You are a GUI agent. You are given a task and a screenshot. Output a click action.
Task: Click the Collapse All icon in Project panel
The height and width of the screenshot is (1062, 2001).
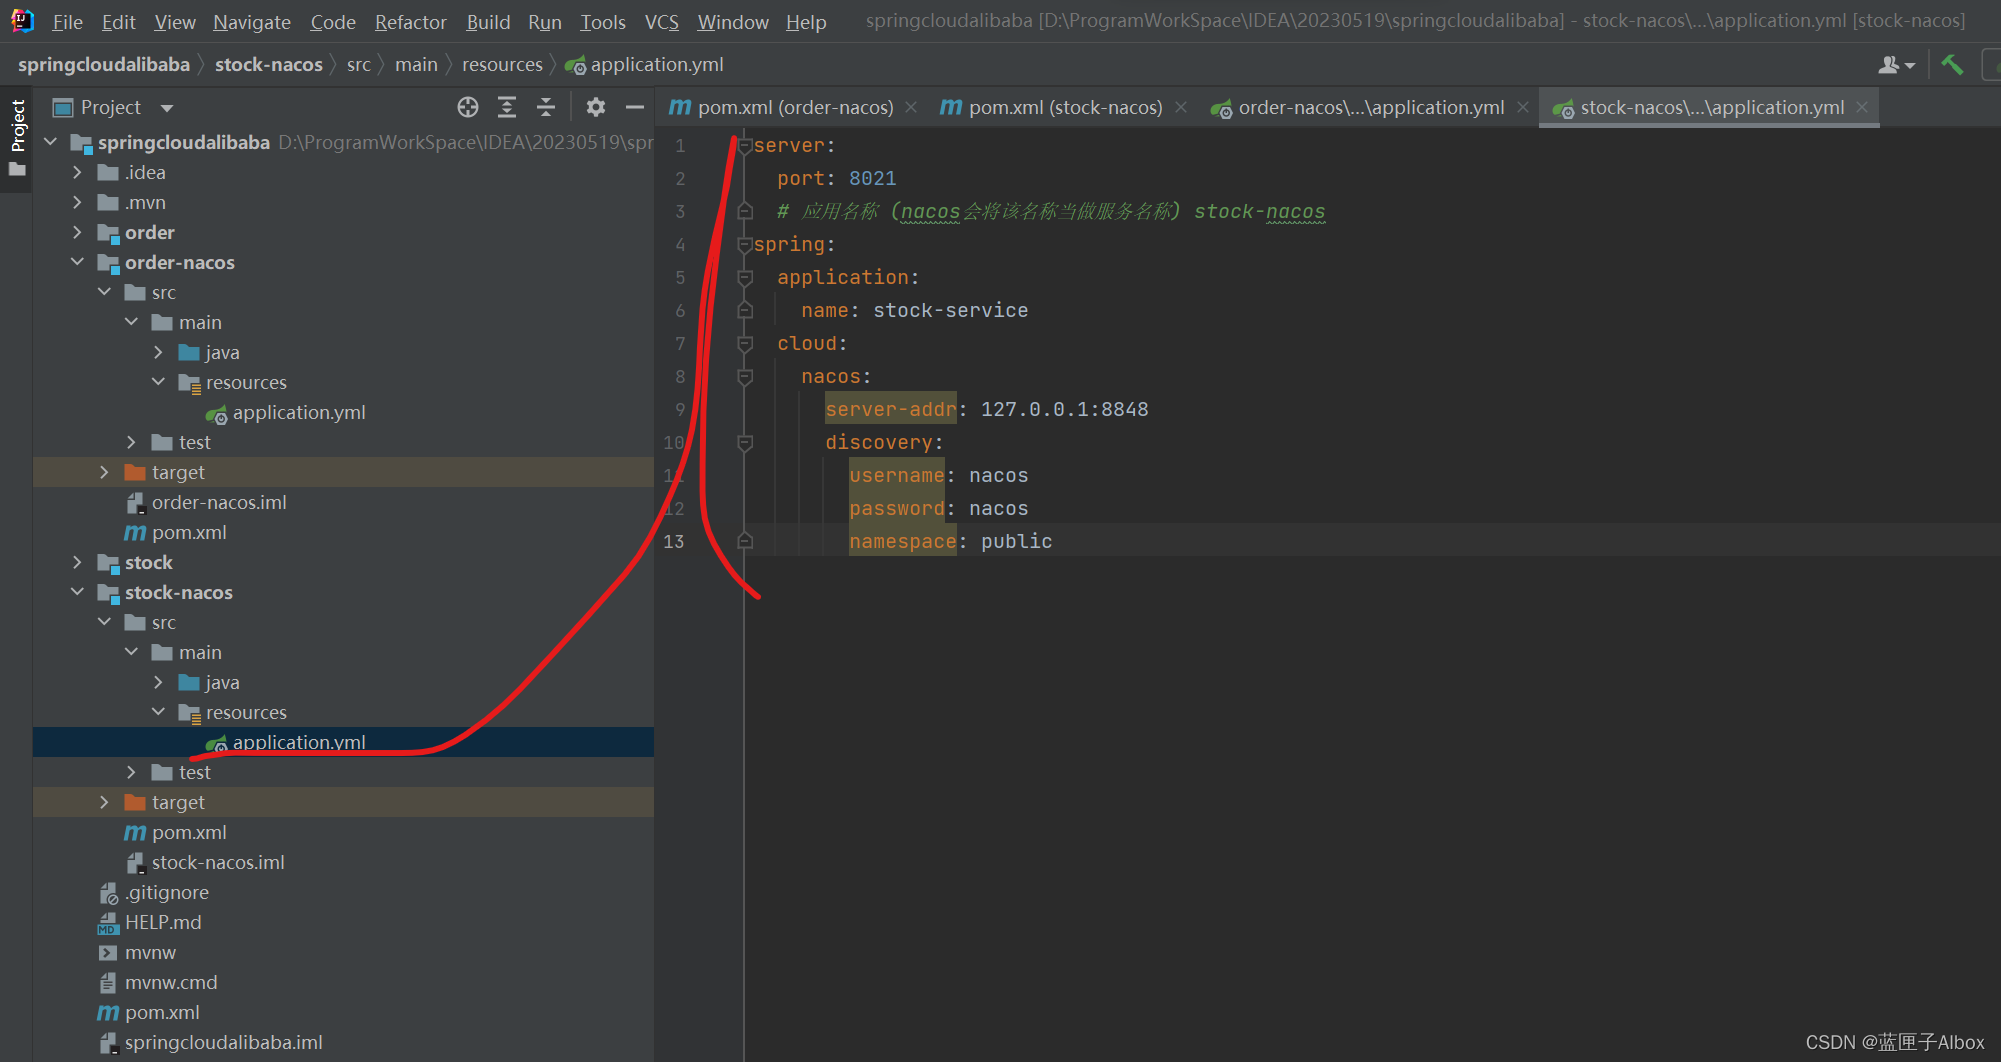click(x=546, y=107)
